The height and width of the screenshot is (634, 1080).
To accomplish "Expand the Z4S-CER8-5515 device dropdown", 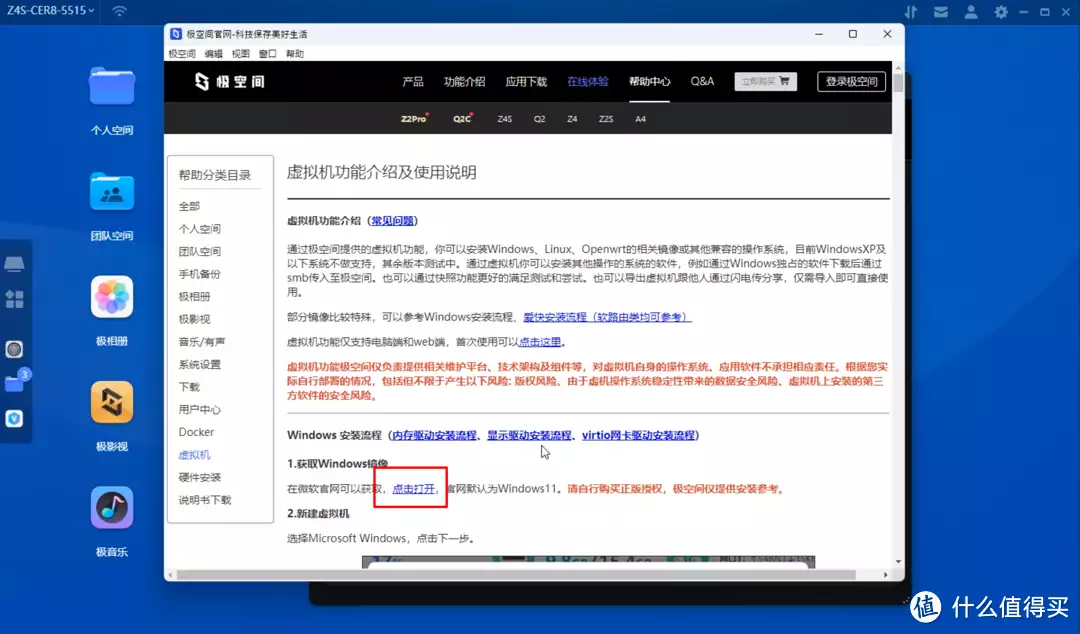I will (50, 10).
